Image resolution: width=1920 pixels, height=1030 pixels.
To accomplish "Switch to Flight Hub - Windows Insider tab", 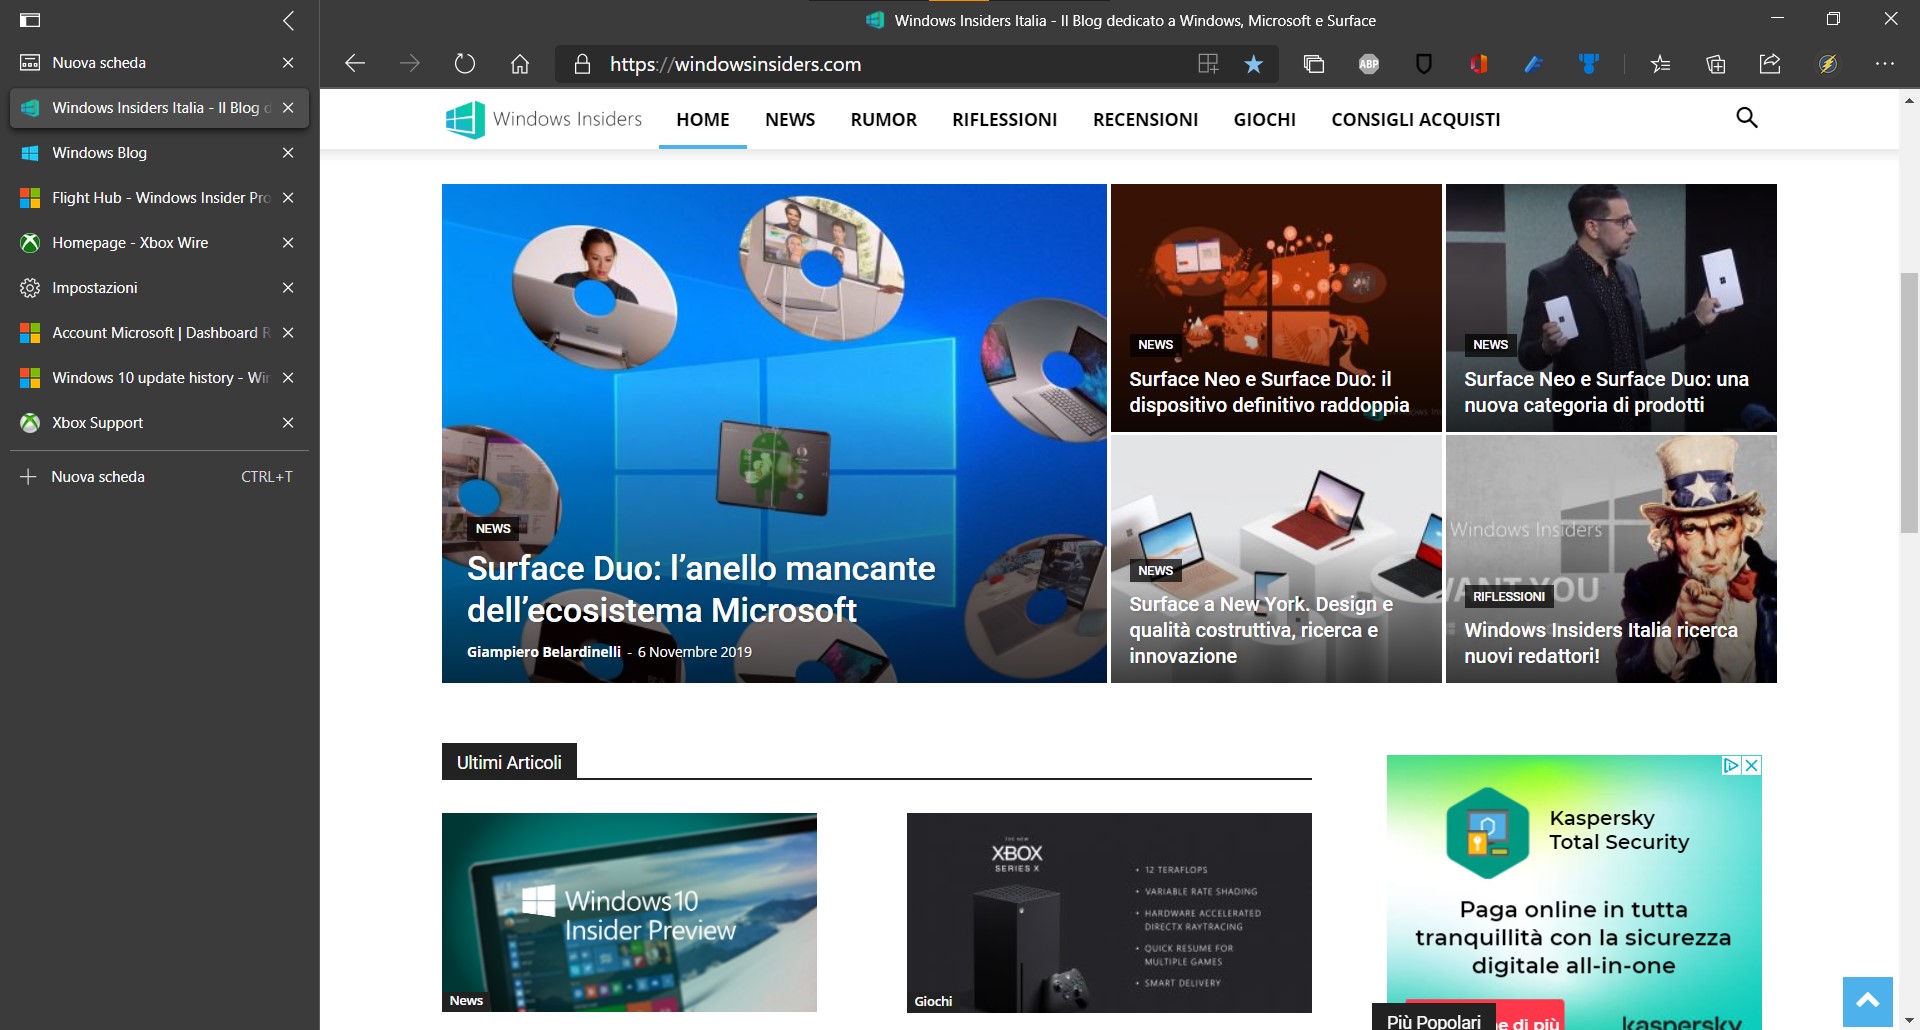I will [x=159, y=198].
